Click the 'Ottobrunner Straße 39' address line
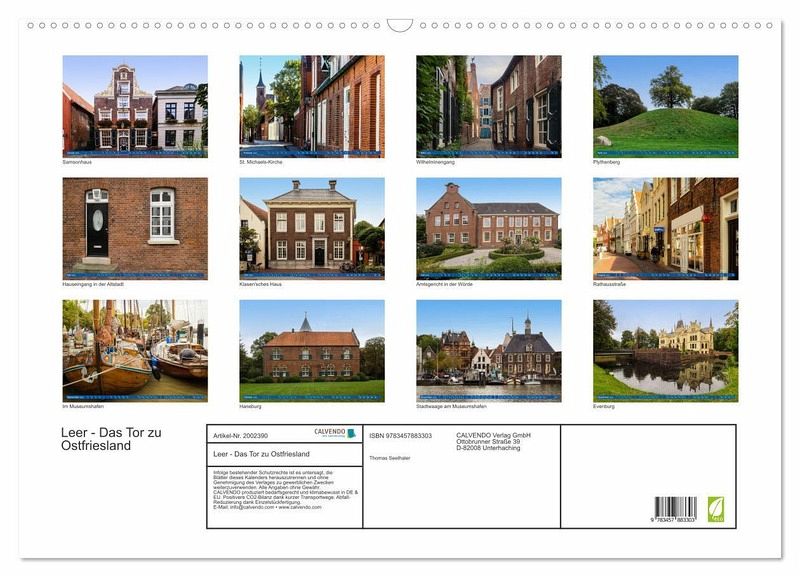 (488, 441)
